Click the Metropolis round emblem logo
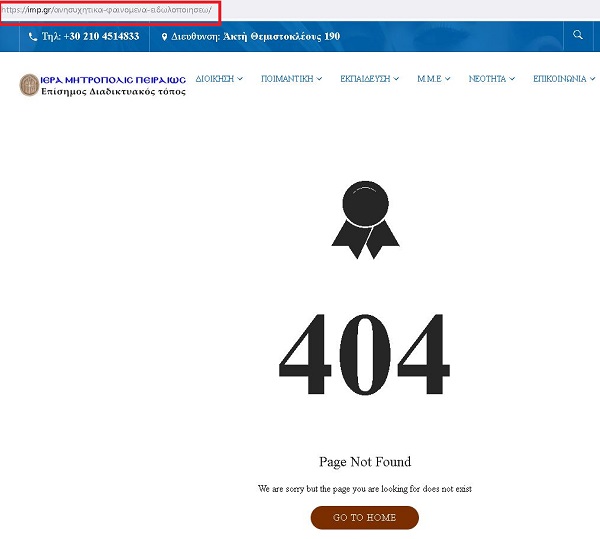 29,85
